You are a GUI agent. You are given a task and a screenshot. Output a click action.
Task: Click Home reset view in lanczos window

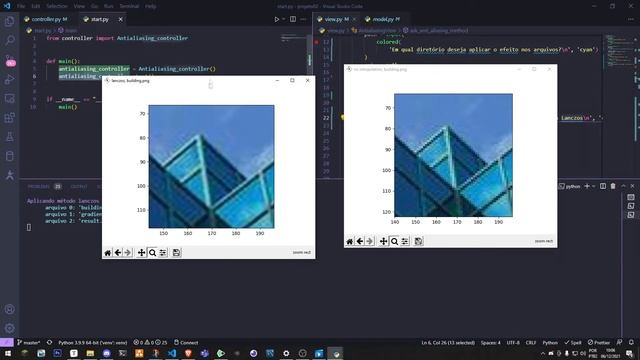[108, 253]
